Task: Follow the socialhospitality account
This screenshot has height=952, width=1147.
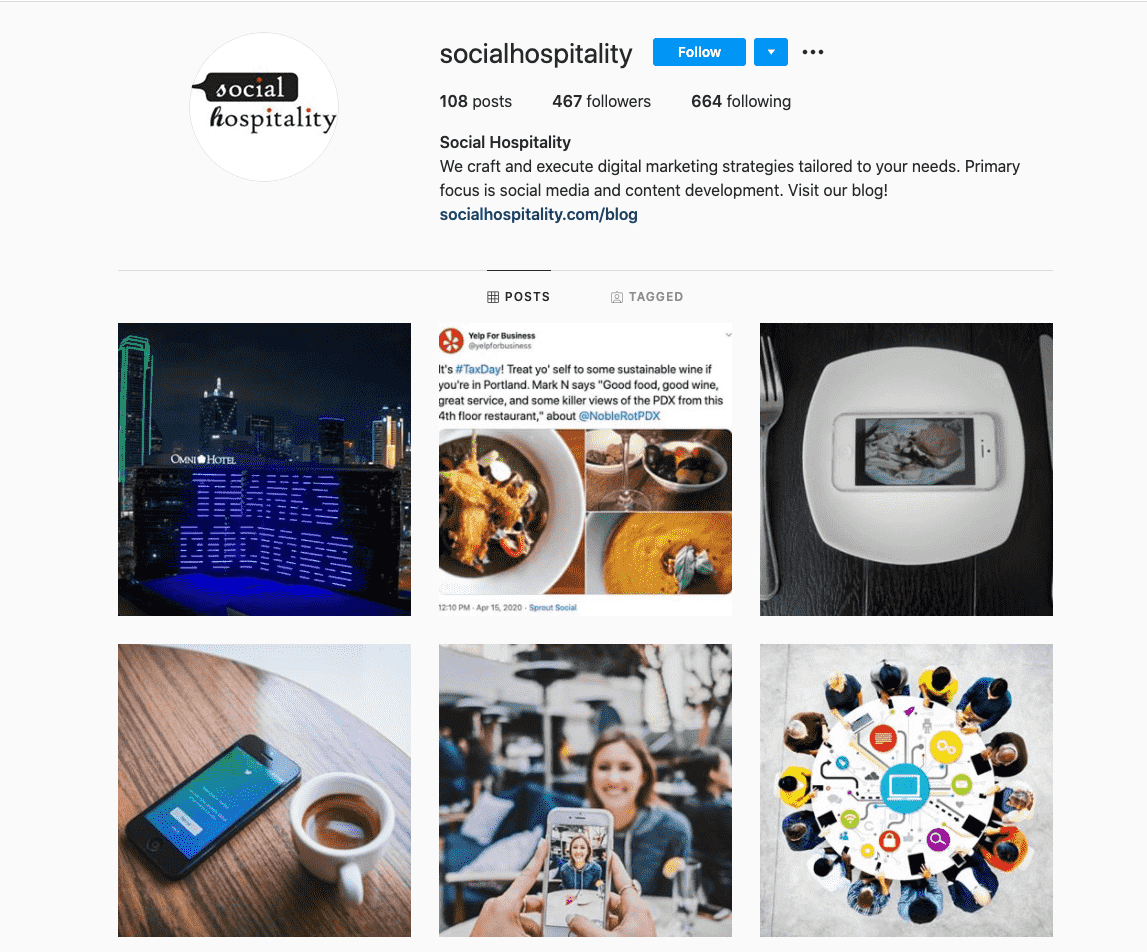Action: pyautogui.click(x=699, y=52)
